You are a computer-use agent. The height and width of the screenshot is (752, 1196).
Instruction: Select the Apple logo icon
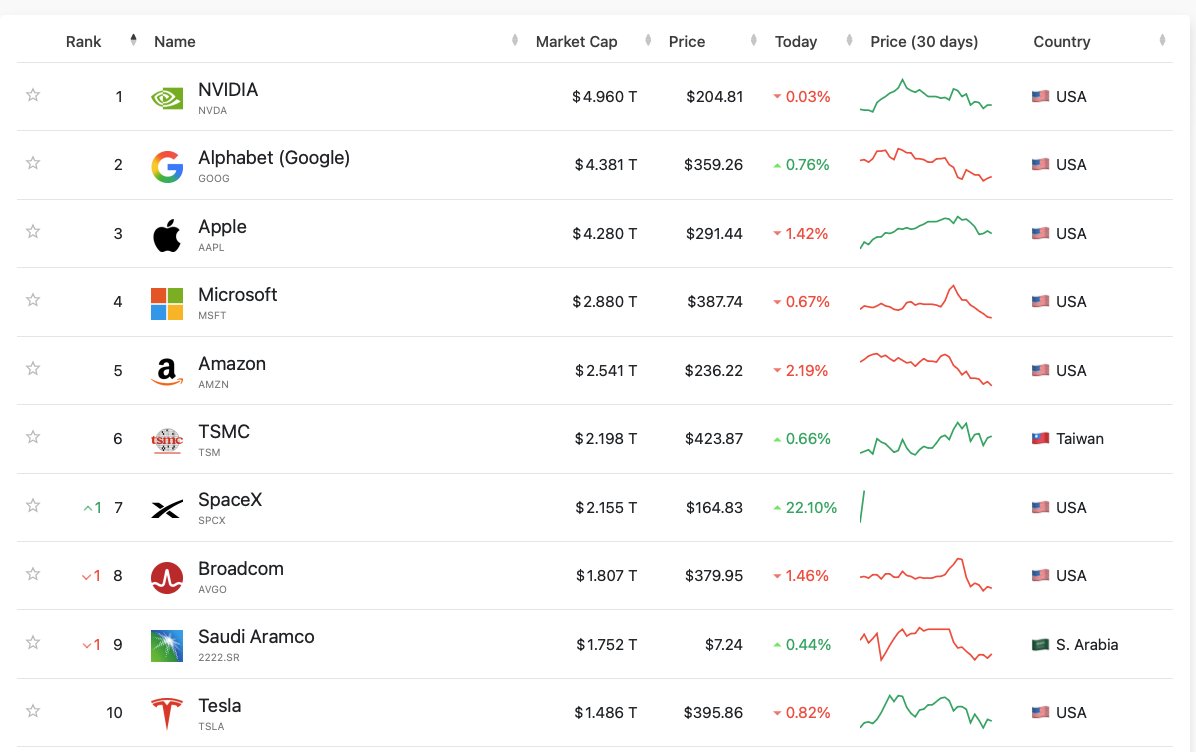167,236
